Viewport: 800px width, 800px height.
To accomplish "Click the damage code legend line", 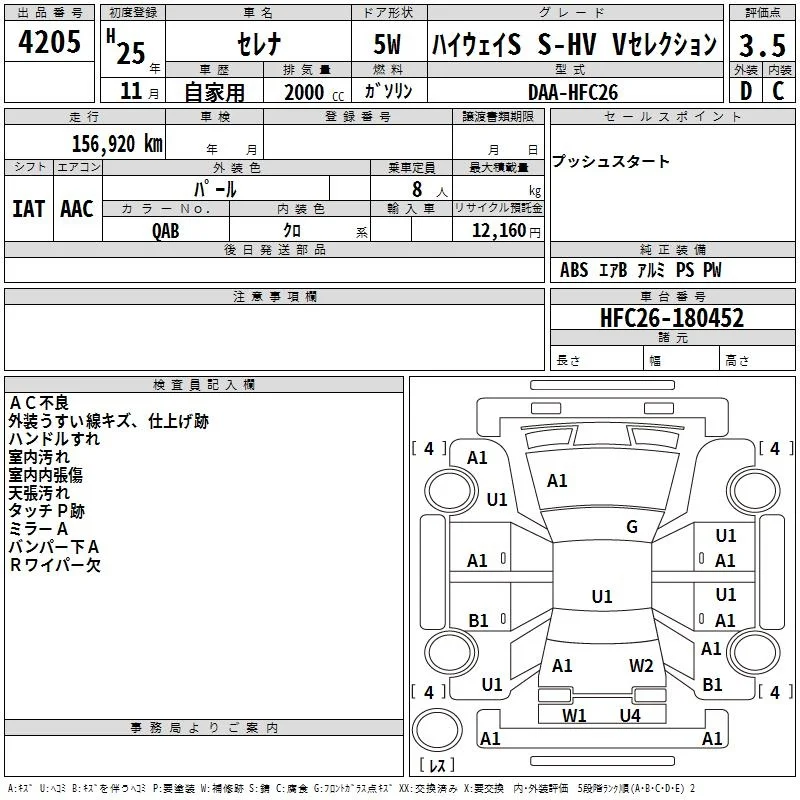I will [352, 789].
